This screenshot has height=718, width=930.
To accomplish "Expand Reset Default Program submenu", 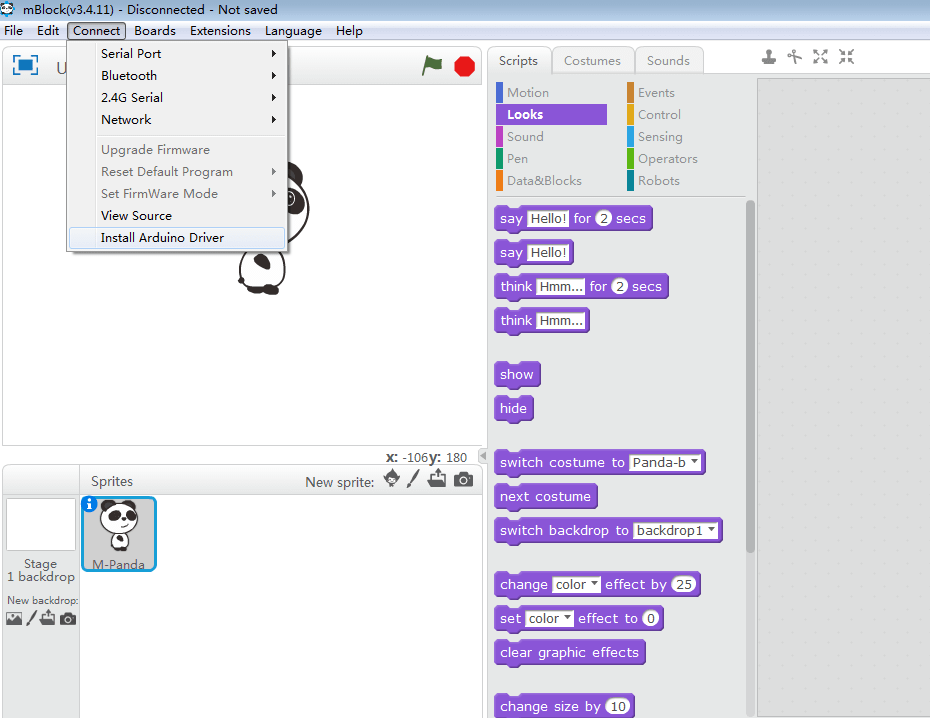I will click(177, 171).
